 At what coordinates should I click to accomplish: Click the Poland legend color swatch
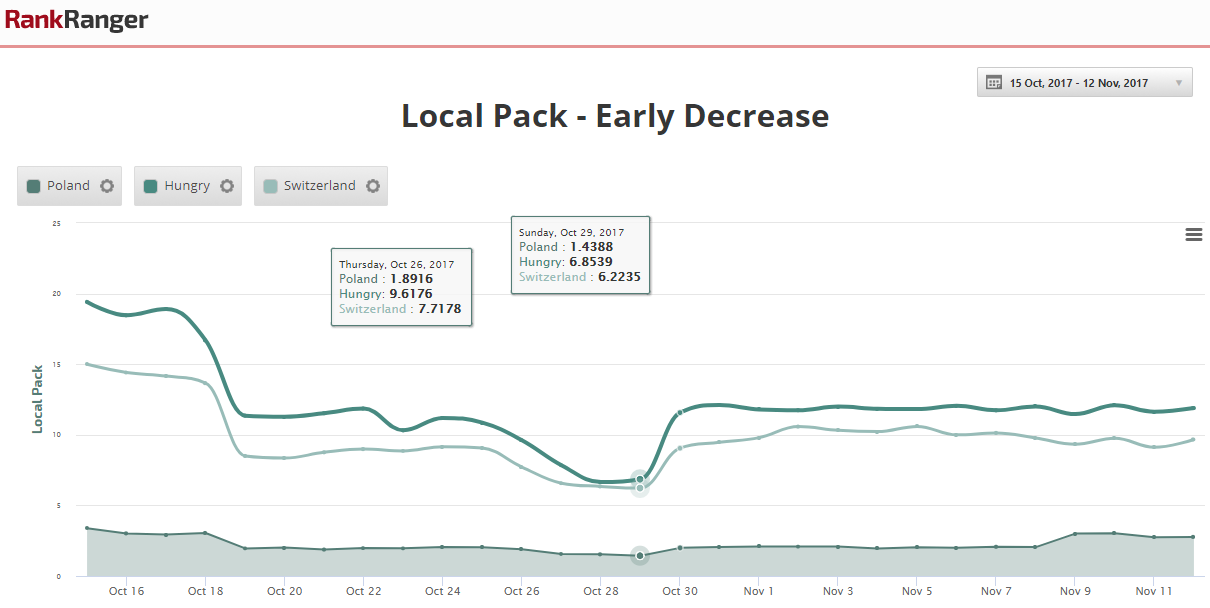pos(33,186)
